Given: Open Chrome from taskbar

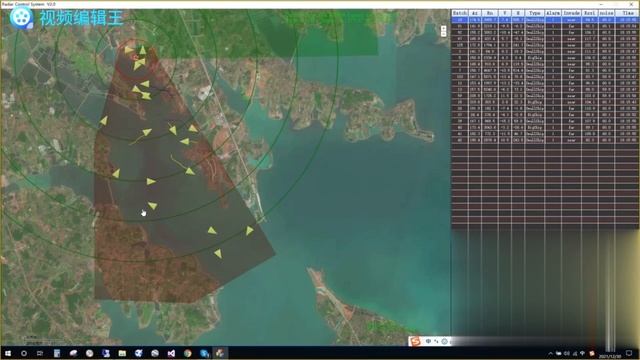Looking at the screenshot, I should click(x=187, y=353).
